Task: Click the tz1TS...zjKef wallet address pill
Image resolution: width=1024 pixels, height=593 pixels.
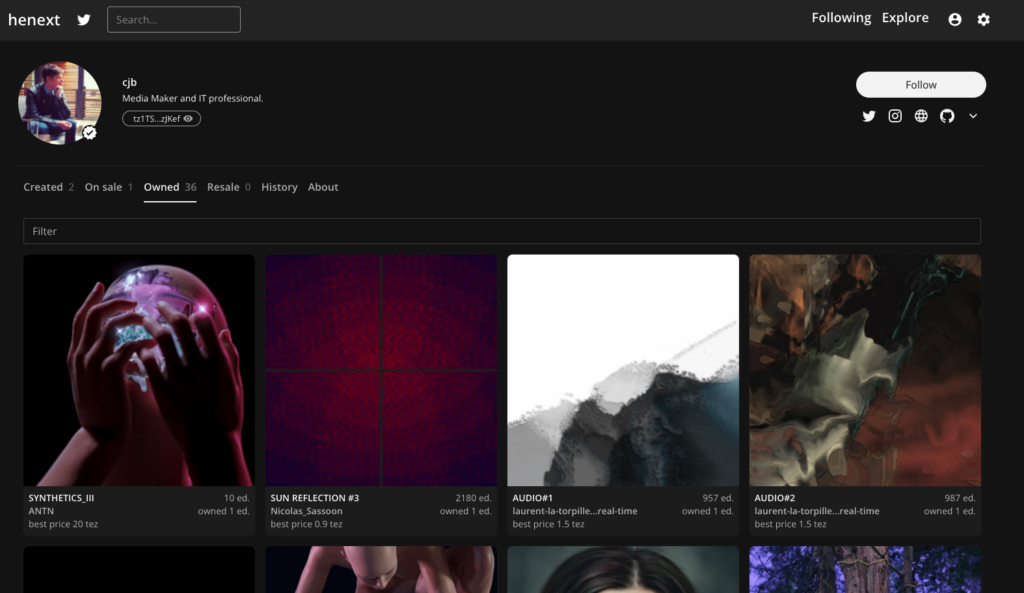Action: coord(161,118)
